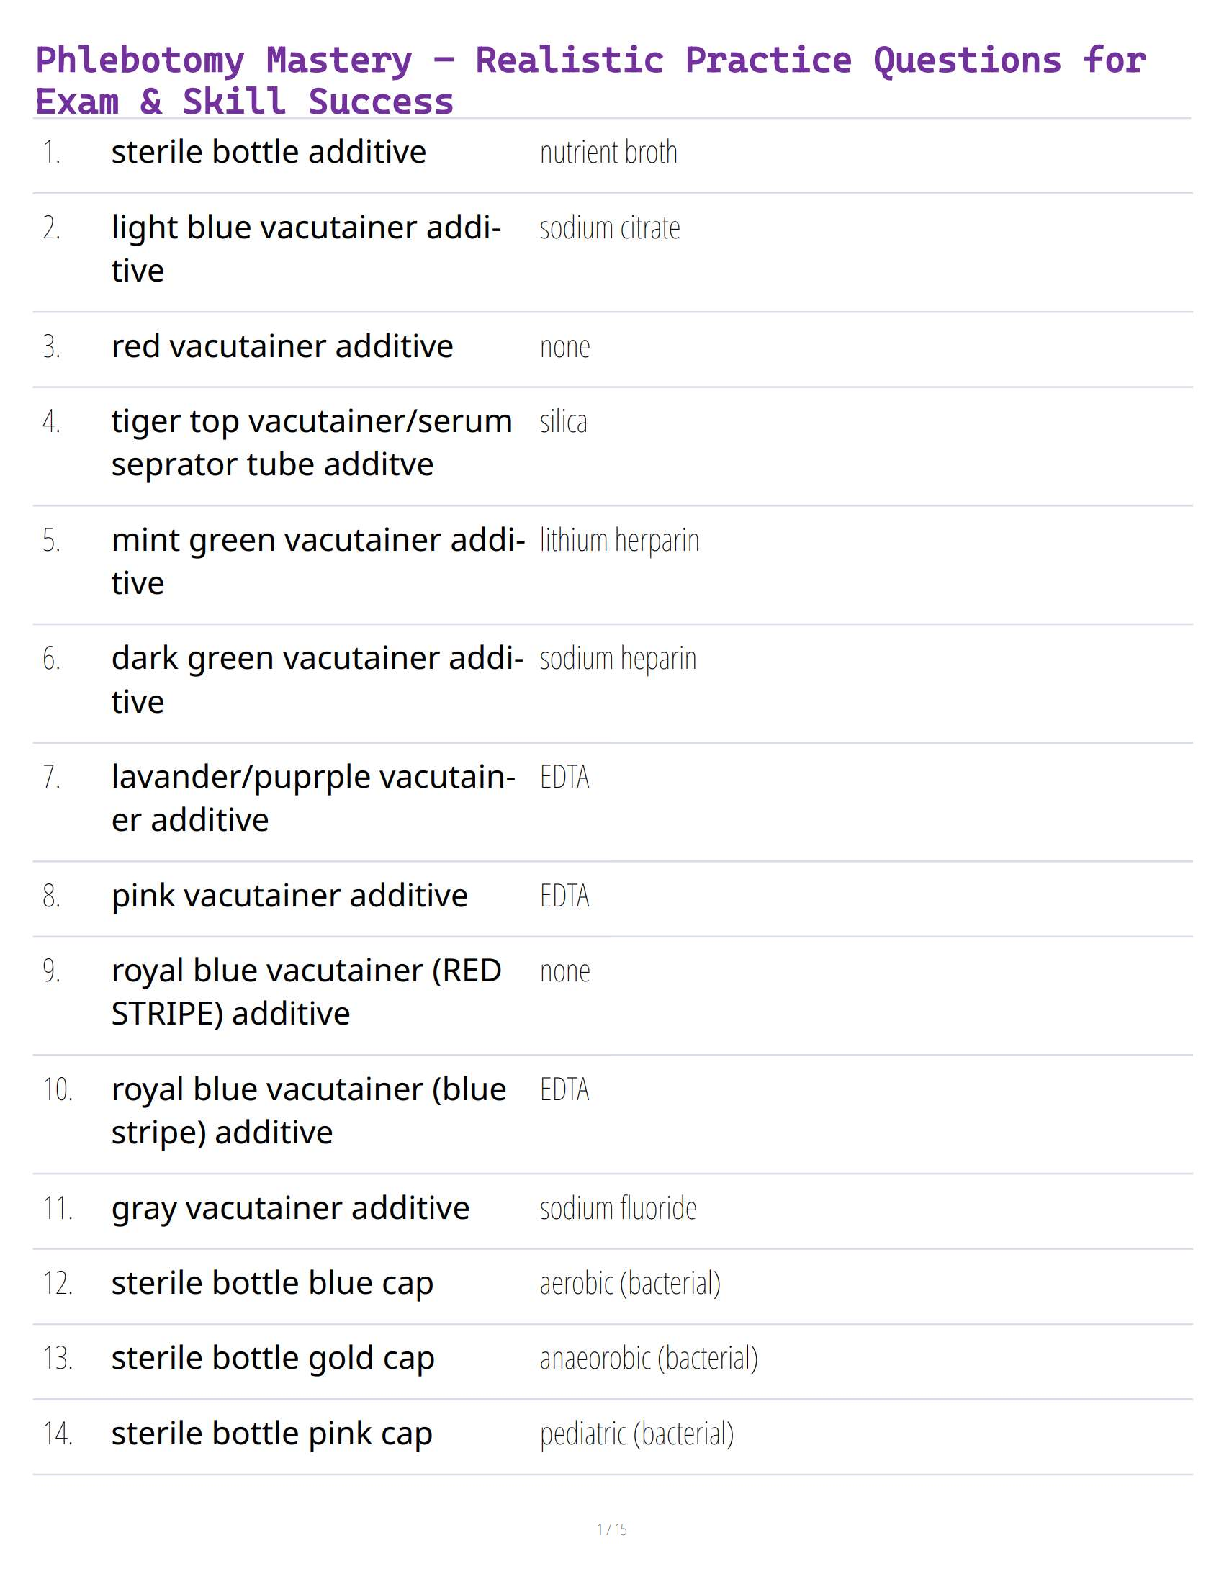1224x1584 pixels.
Task: Select the lavander/puprple vacutainer additive term
Action: click(x=313, y=798)
